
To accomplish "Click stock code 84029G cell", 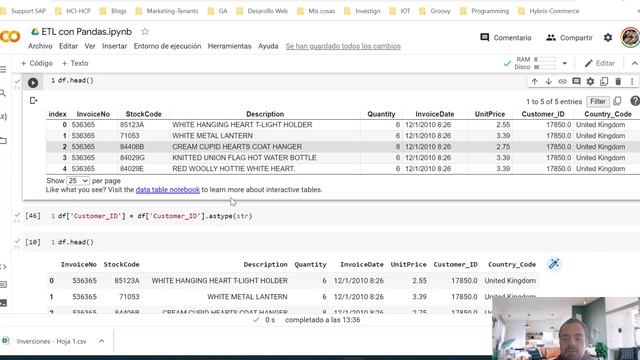I will (x=132, y=158).
